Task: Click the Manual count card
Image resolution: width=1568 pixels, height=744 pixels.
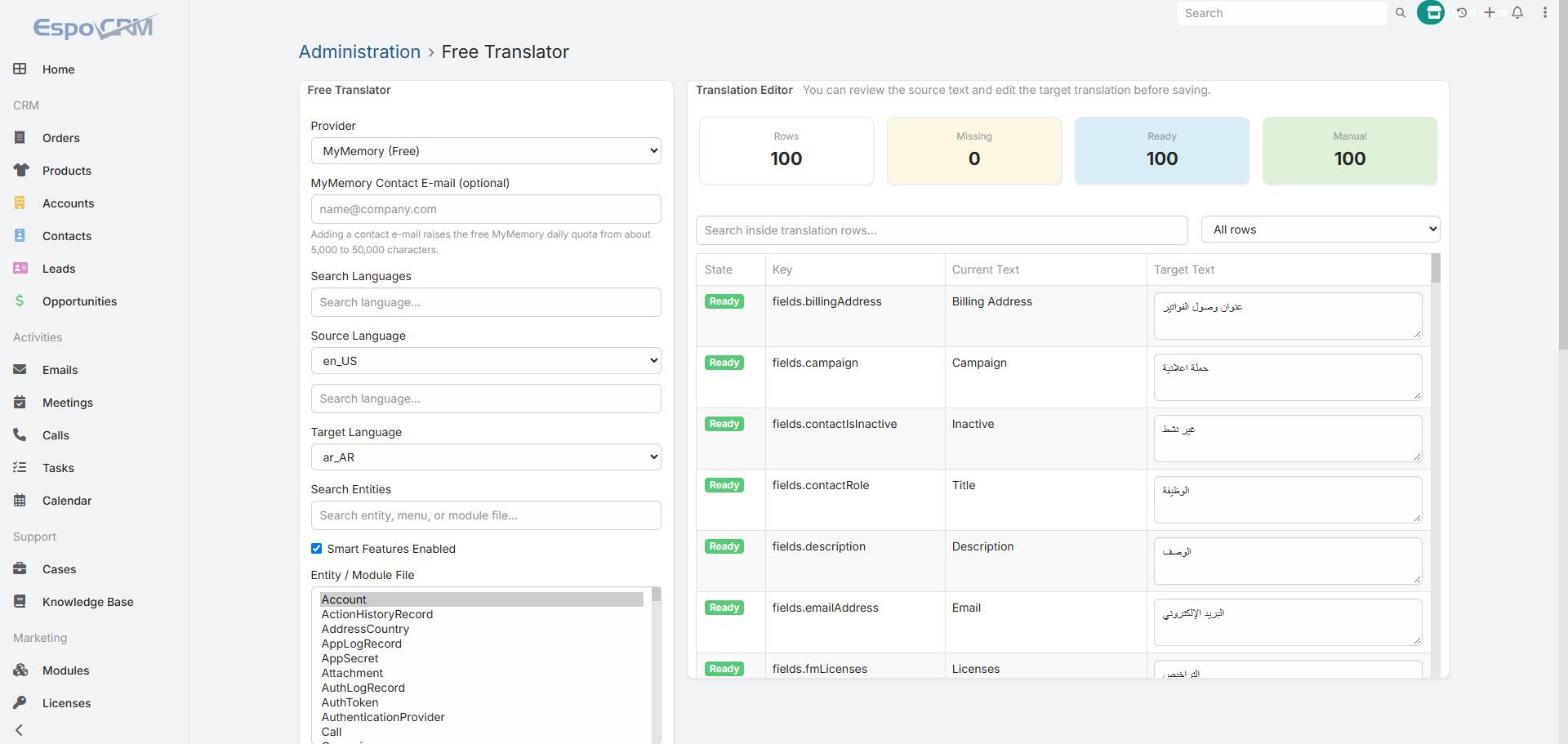Action: tap(1350, 151)
